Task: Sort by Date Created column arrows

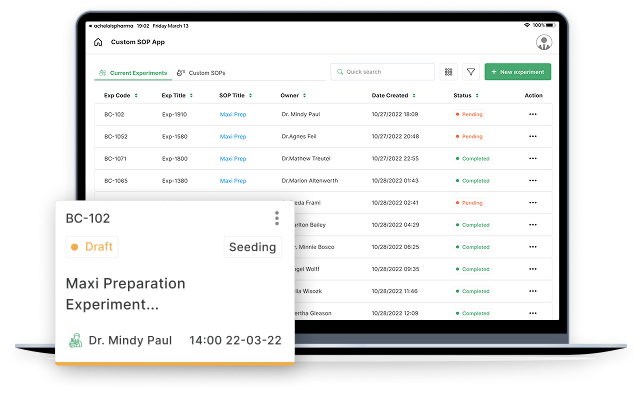Action: (x=414, y=95)
